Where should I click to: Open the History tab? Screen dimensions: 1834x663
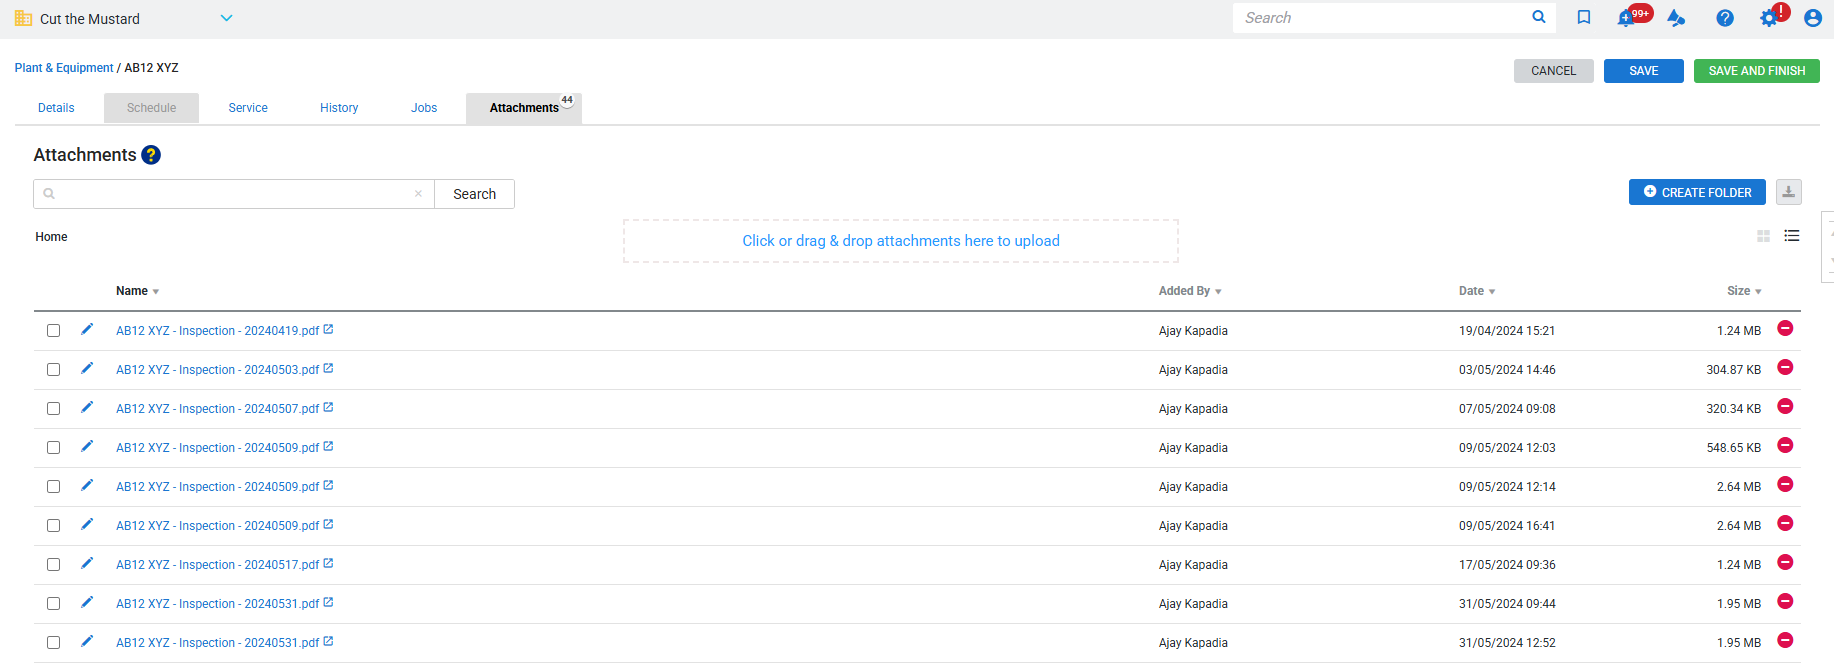tap(339, 108)
